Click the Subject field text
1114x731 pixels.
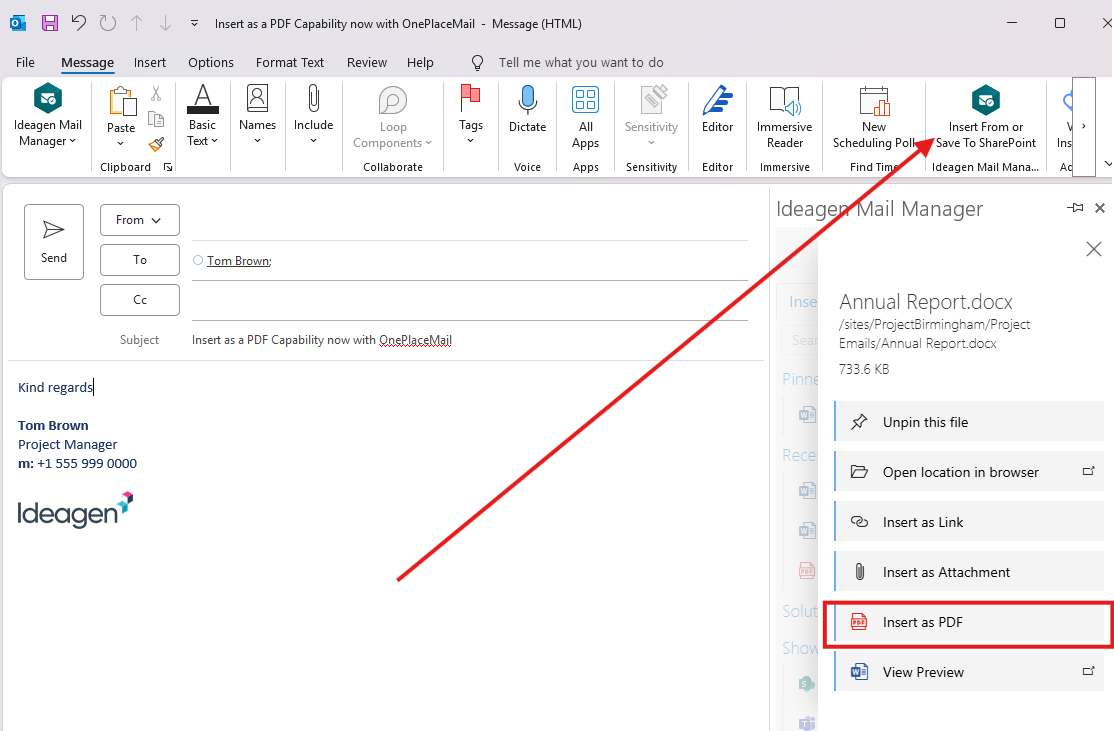(322, 340)
